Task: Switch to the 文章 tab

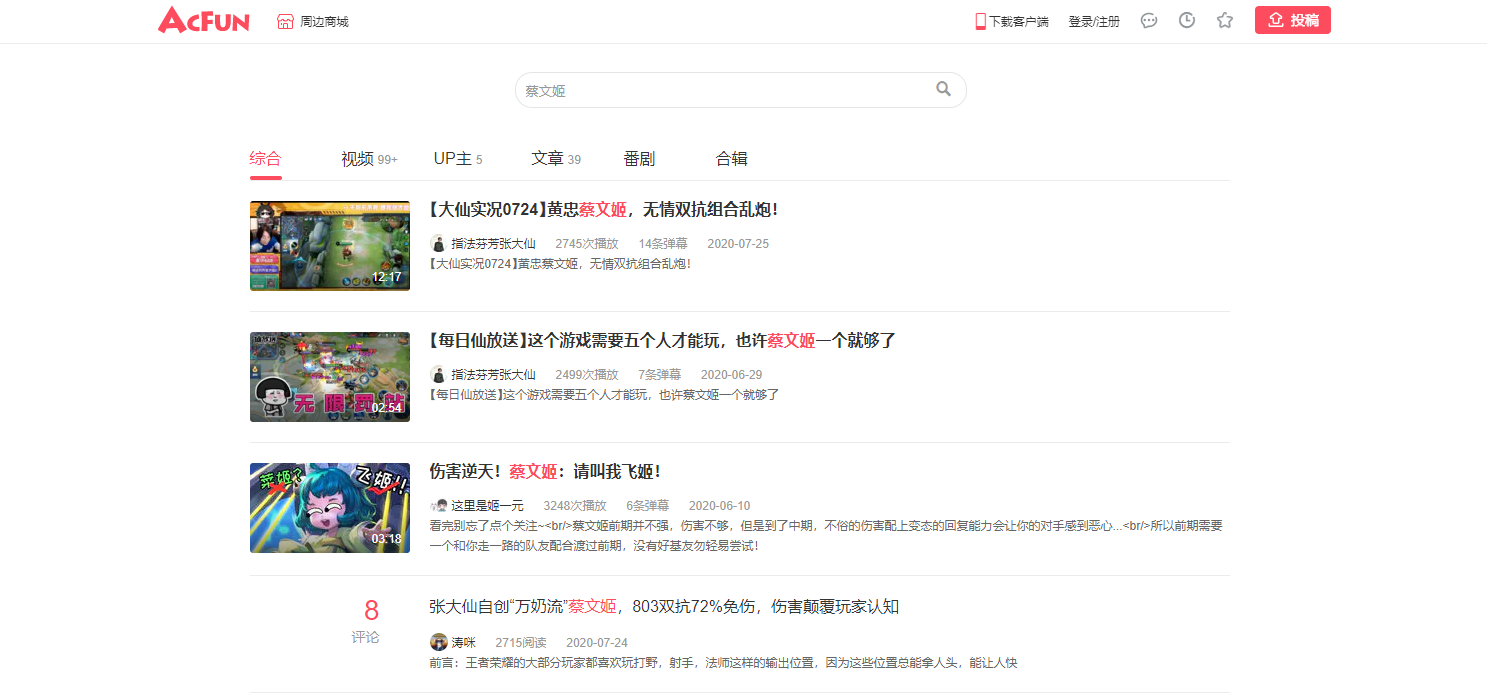Action: (x=556, y=159)
